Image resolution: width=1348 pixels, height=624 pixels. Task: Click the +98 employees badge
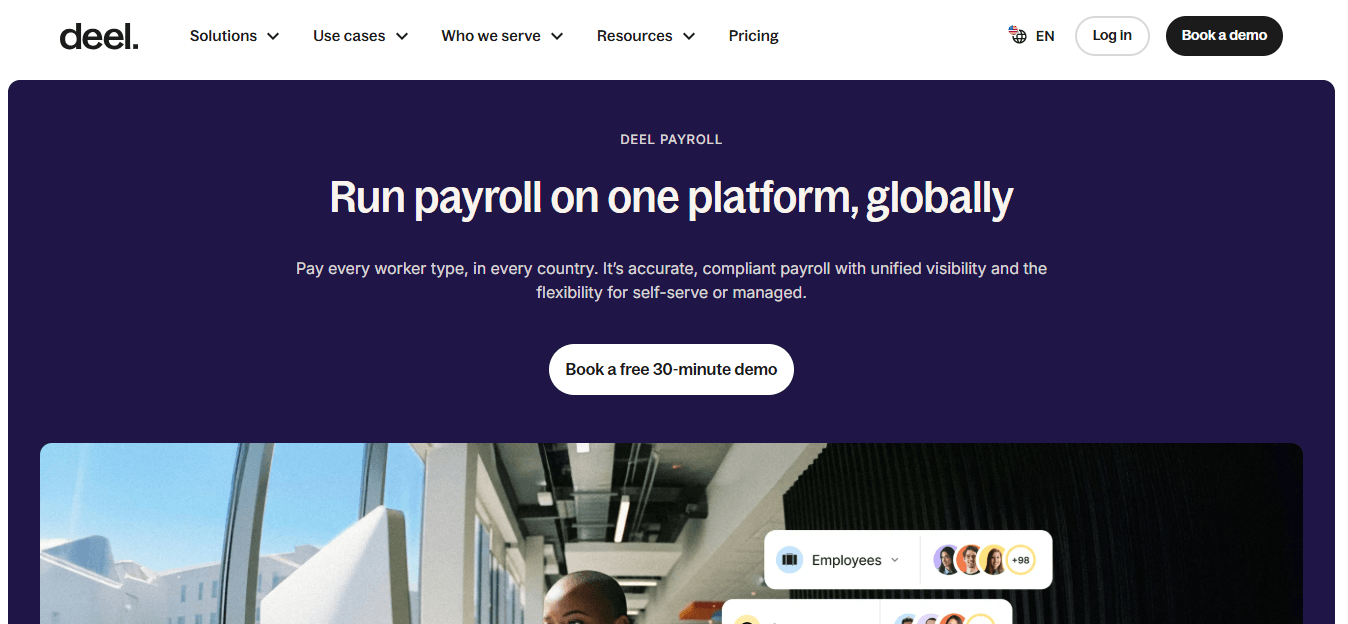point(1020,560)
